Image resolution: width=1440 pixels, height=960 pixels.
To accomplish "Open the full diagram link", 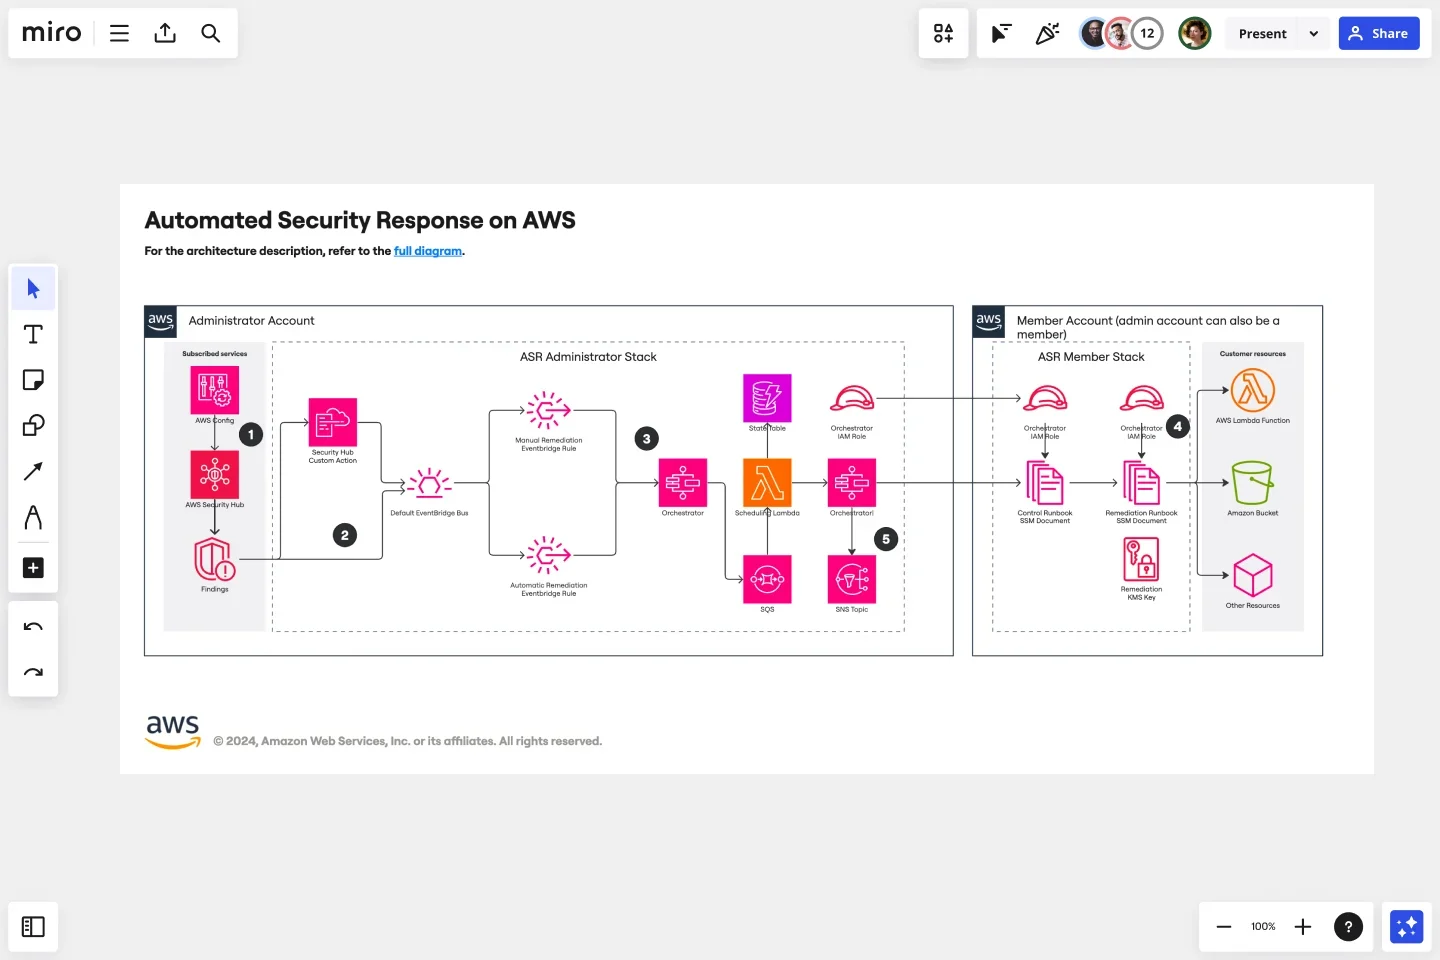I will pos(427,251).
